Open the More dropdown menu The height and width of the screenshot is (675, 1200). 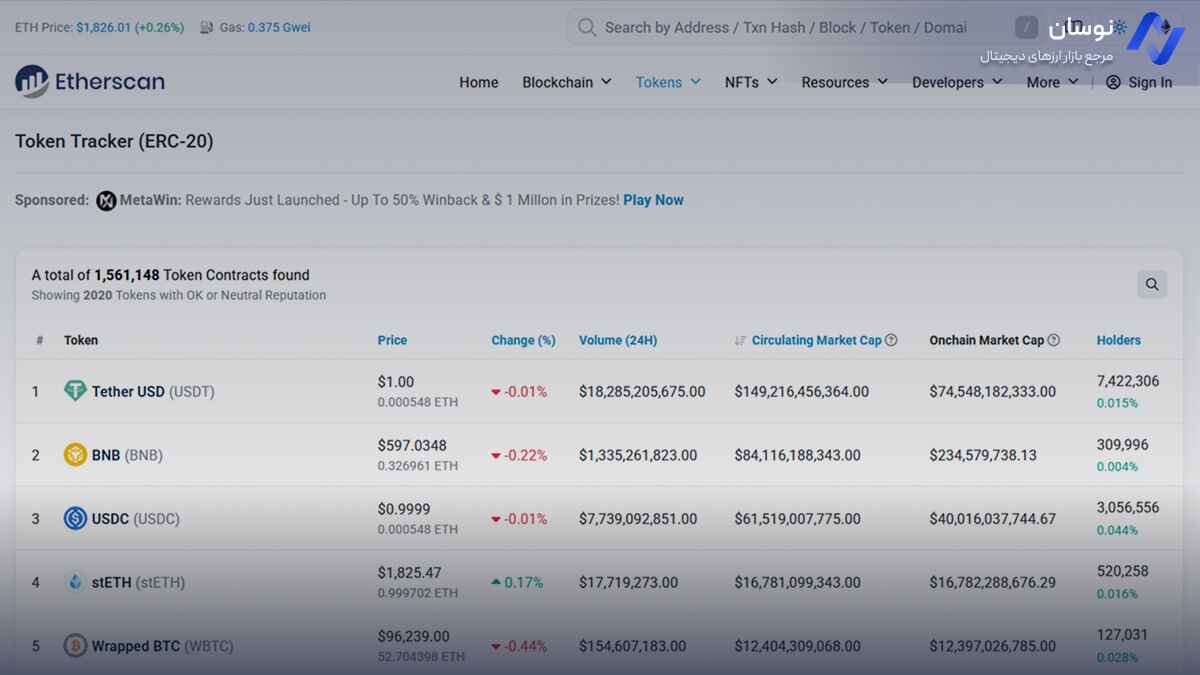click(1052, 83)
